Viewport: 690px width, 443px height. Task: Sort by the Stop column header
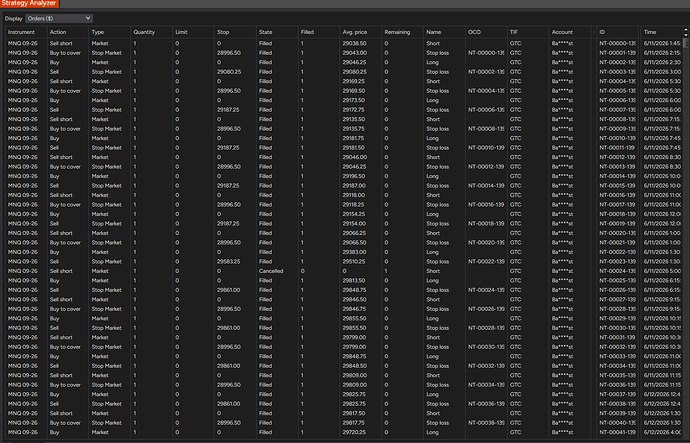coord(235,32)
